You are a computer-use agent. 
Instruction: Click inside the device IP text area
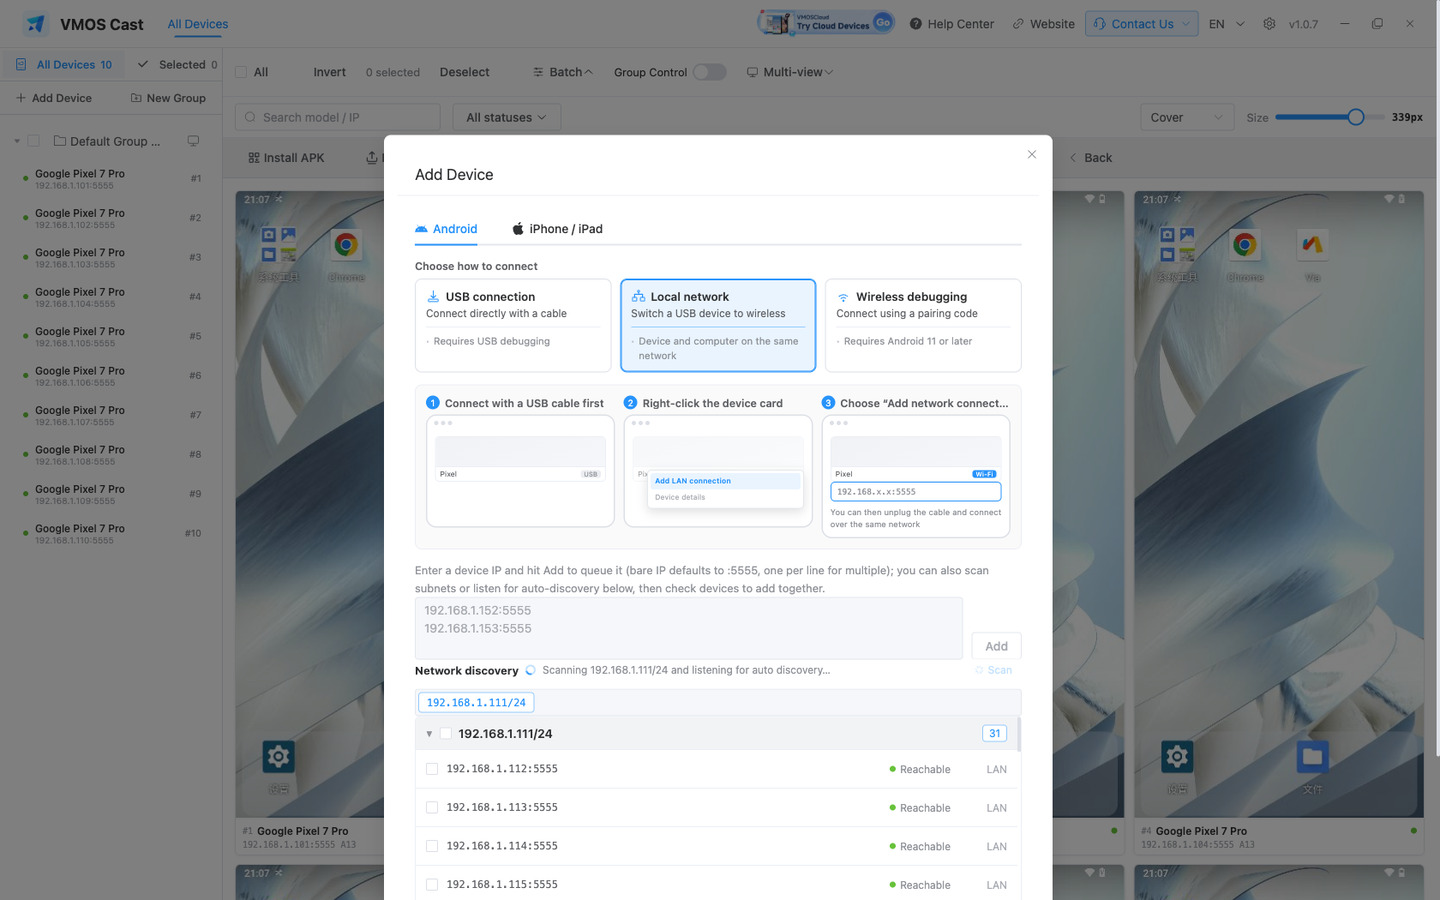(x=689, y=628)
